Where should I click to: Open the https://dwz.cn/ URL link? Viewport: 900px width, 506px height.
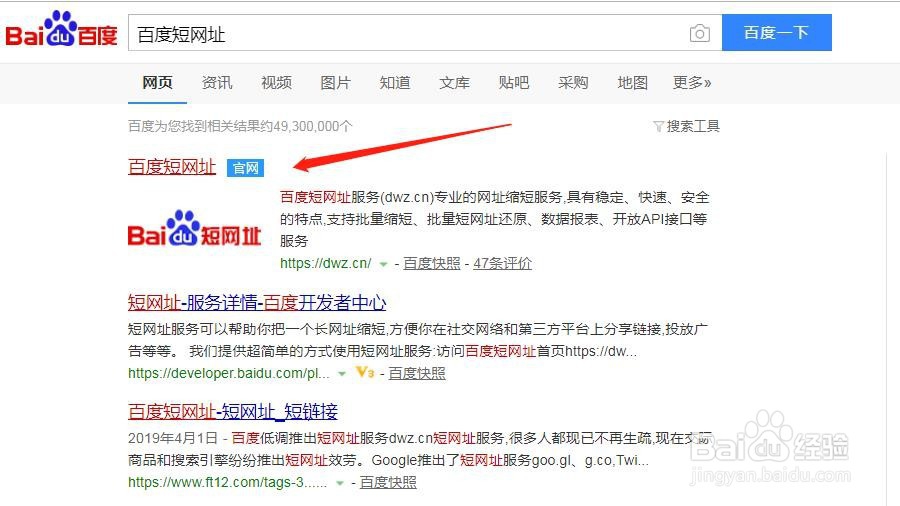click(325, 263)
